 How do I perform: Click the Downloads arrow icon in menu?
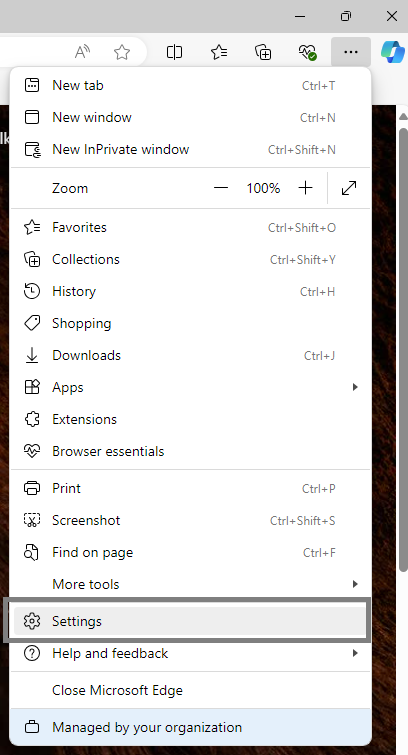32,355
